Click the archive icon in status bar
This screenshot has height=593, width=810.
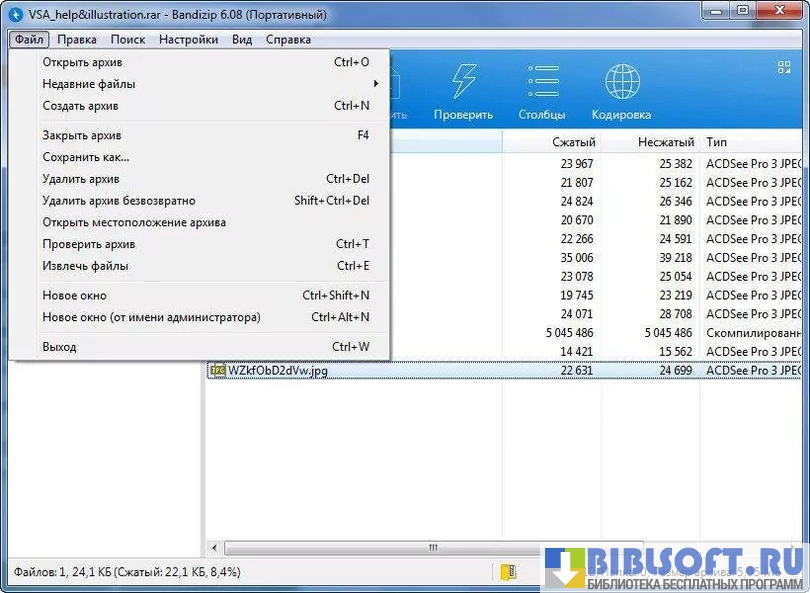509,572
